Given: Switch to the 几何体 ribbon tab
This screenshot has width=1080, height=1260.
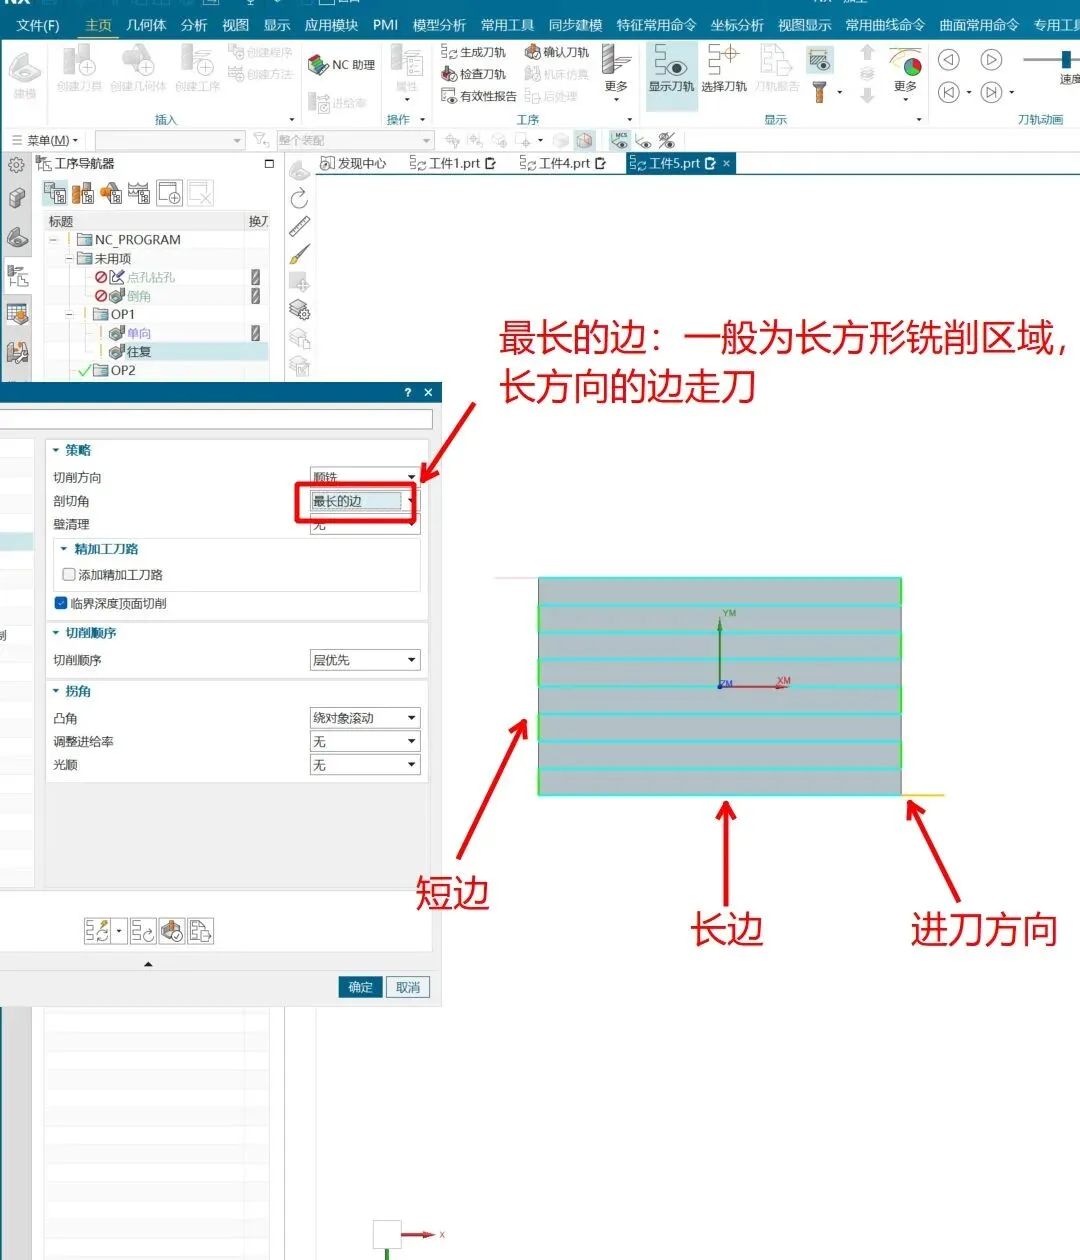Looking at the screenshot, I should [146, 25].
